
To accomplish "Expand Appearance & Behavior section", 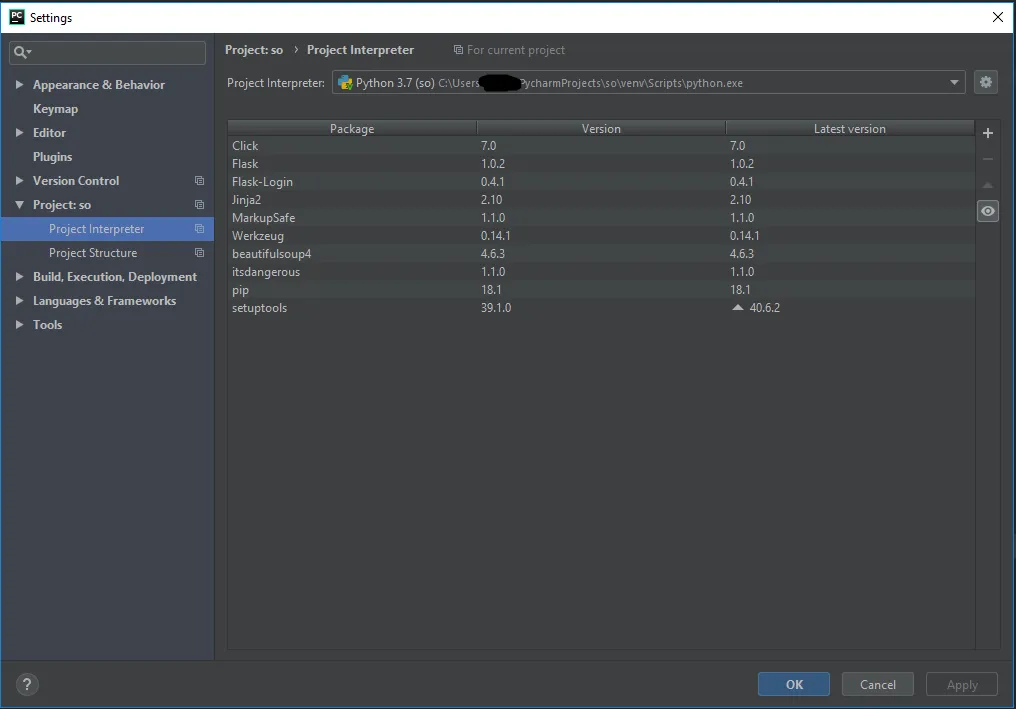I will click(x=19, y=85).
